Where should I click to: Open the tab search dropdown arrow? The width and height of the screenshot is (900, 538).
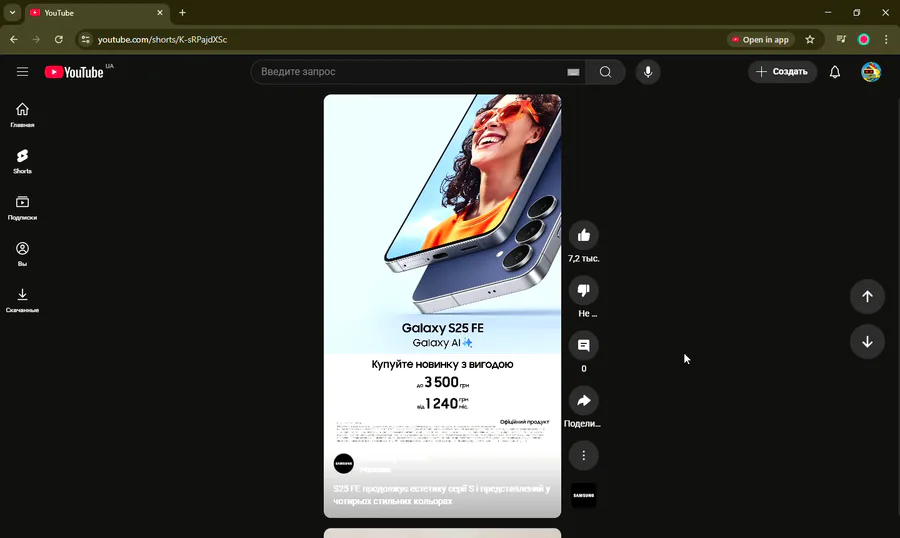(x=12, y=13)
